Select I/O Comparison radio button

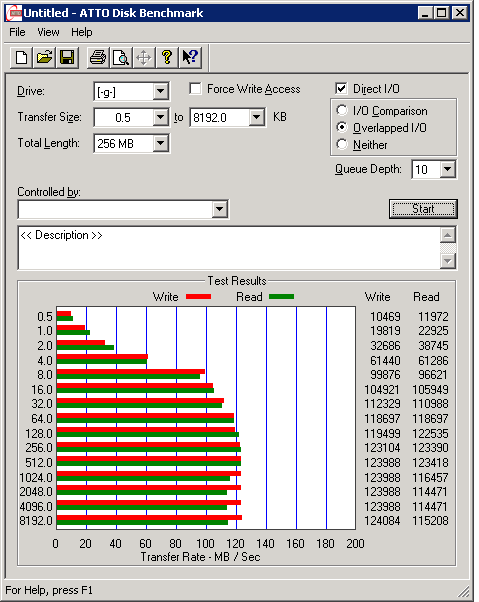click(x=342, y=110)
